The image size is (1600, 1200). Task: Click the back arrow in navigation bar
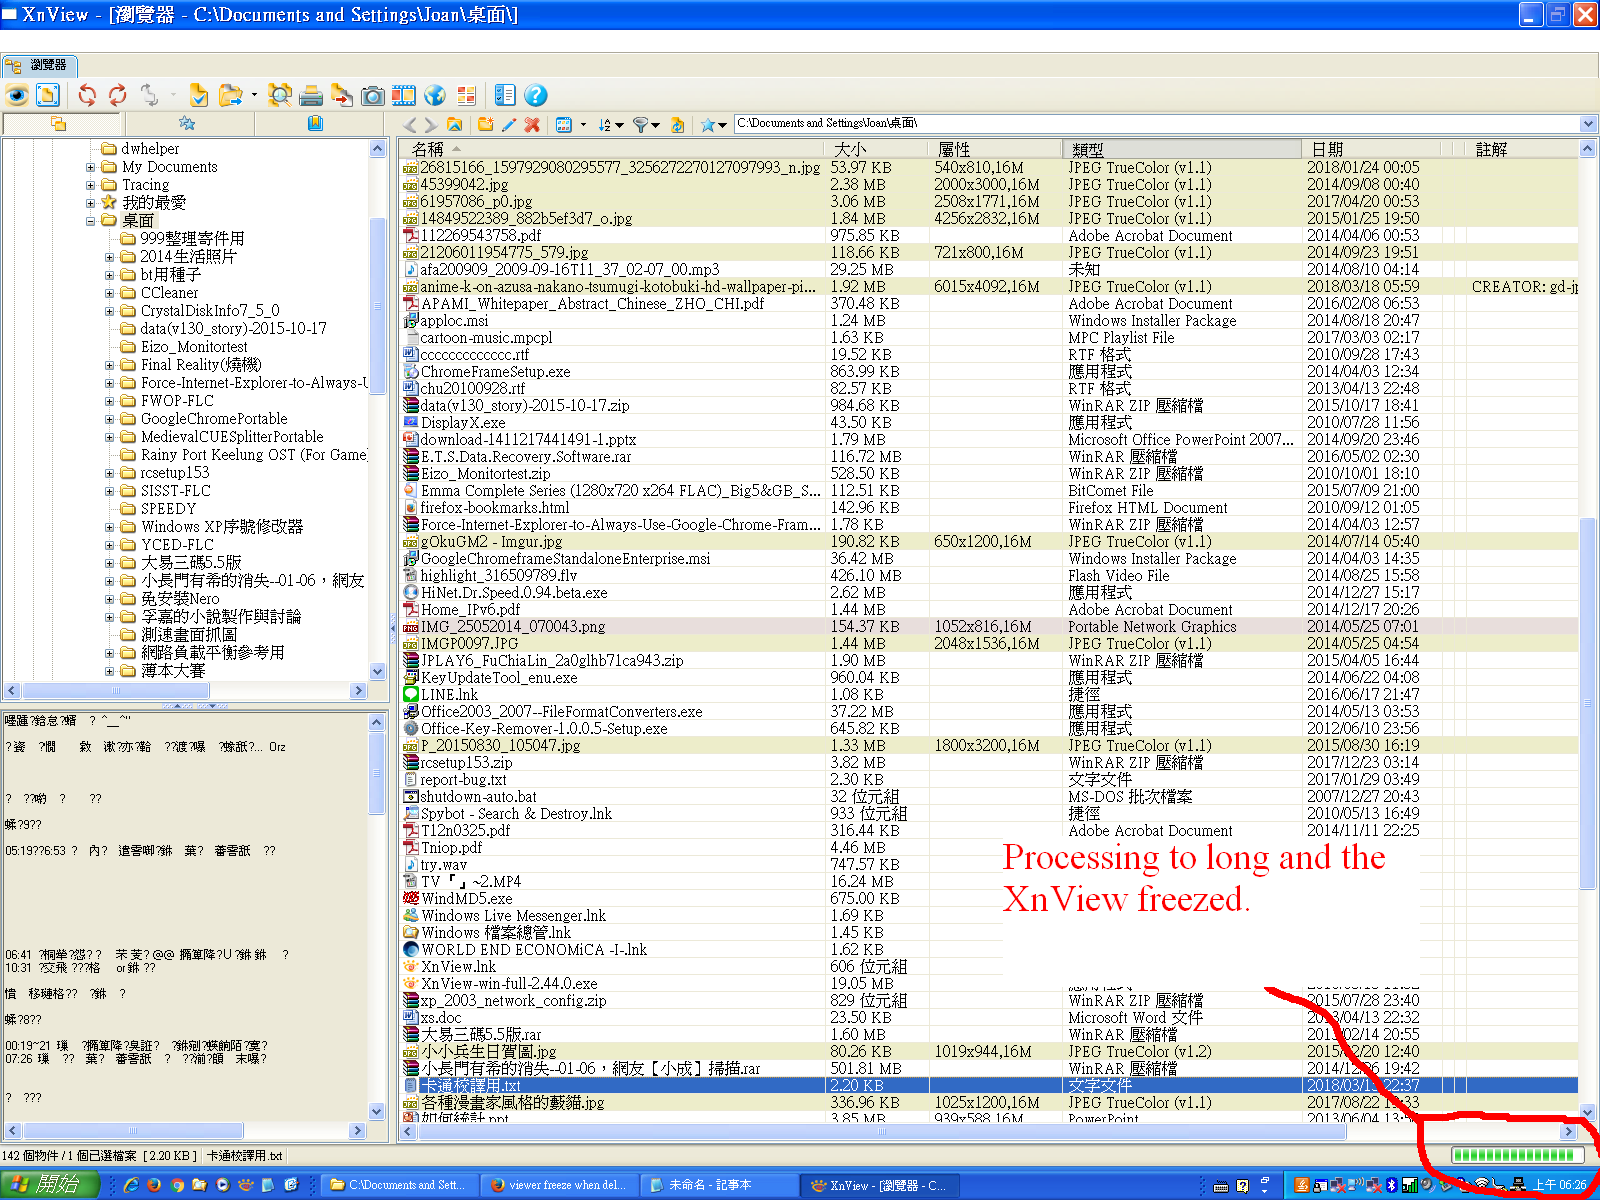[x=409, y=124]
